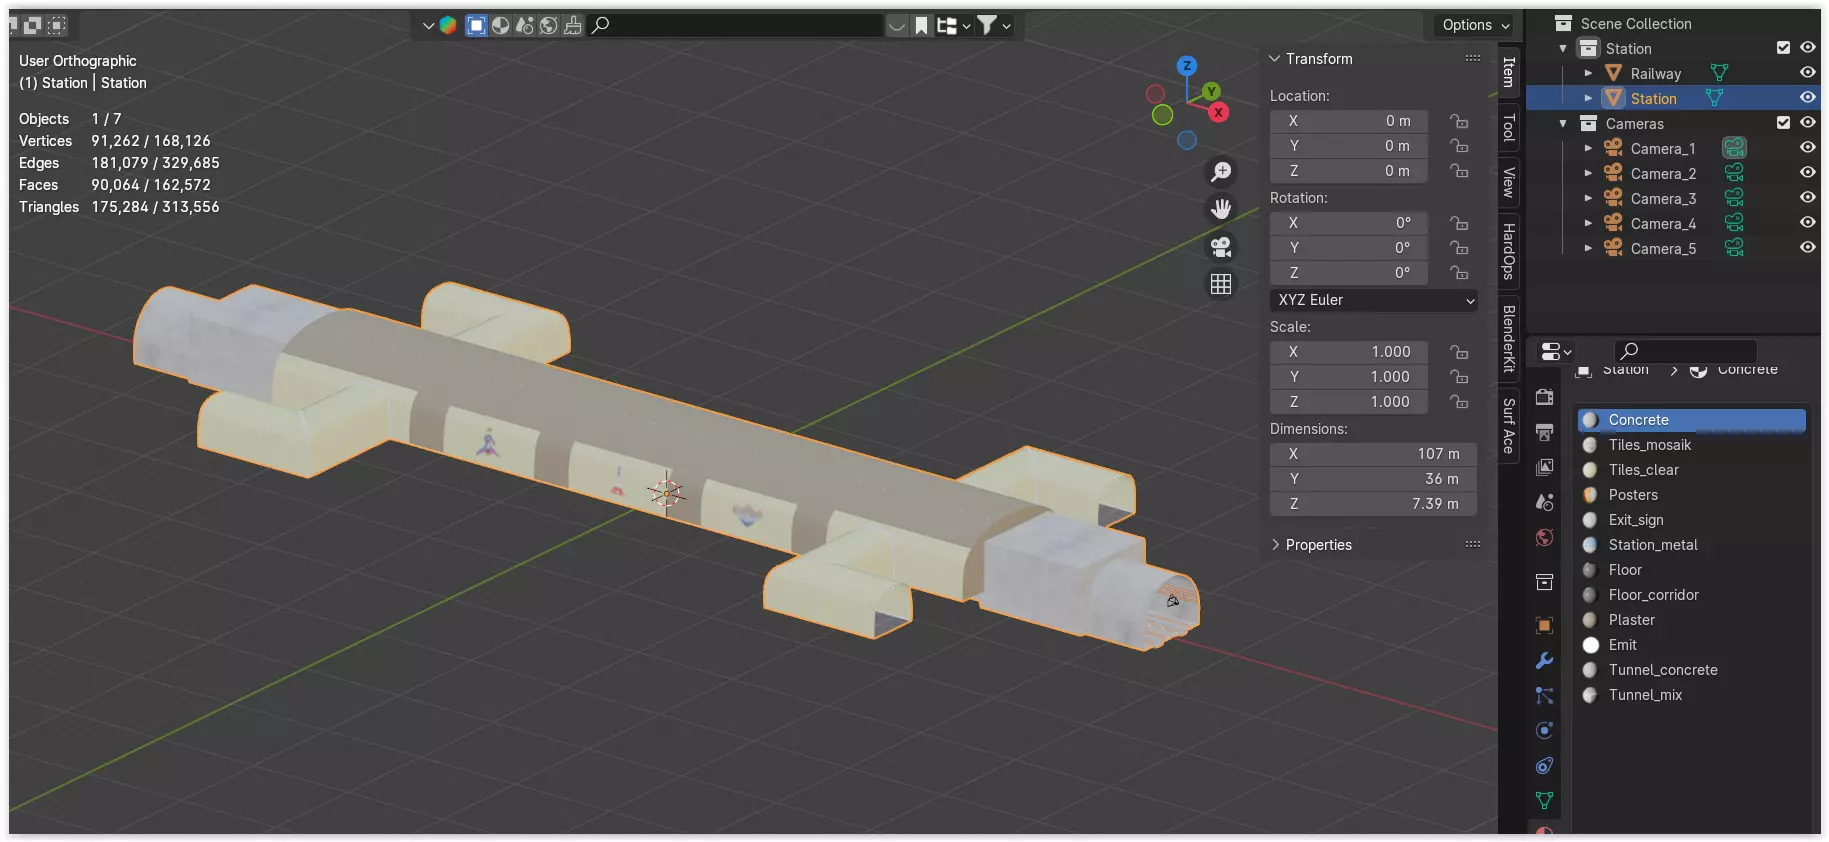Click the viewport zoom magnifier icon
Image resolution: width=1829 pixels, height=842 pixels.
tap(1221, 172)
